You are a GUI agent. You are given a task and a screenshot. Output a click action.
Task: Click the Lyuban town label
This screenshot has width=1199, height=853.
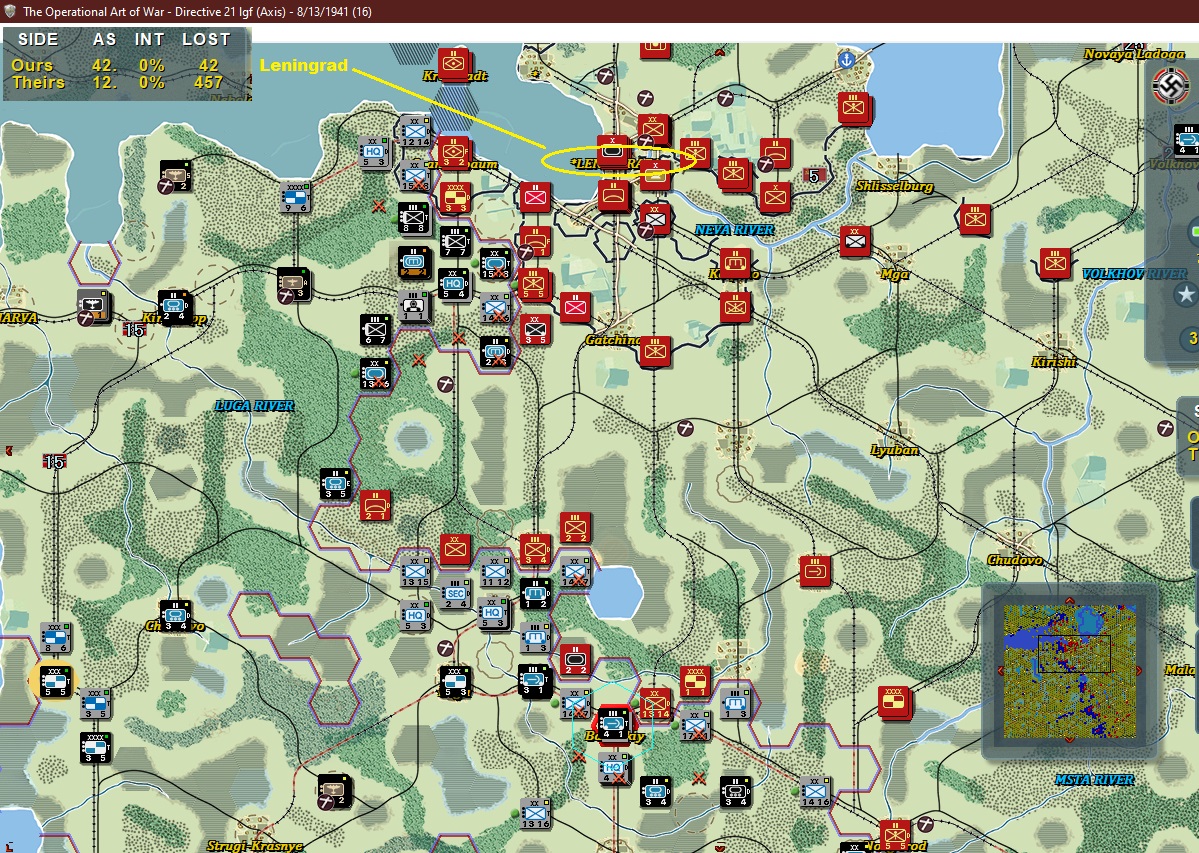(x=895, y=450)
